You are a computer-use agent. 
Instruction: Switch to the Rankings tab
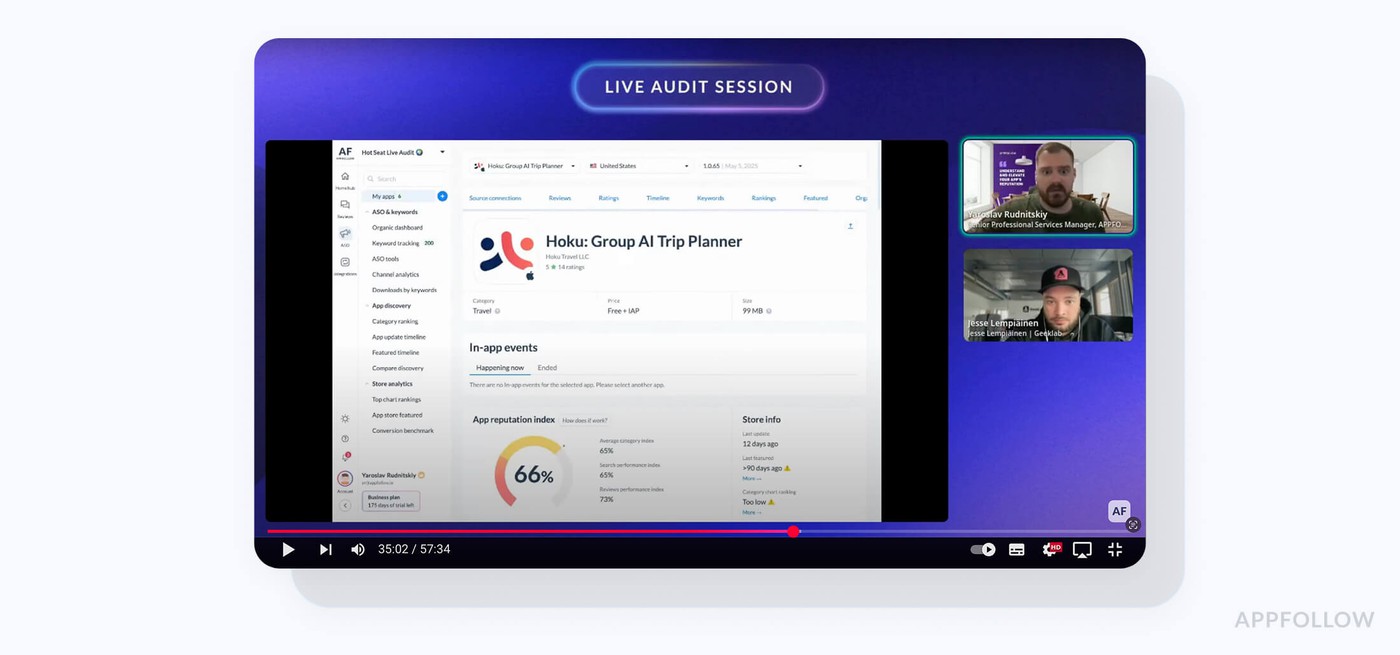click(x=764, y=198)
